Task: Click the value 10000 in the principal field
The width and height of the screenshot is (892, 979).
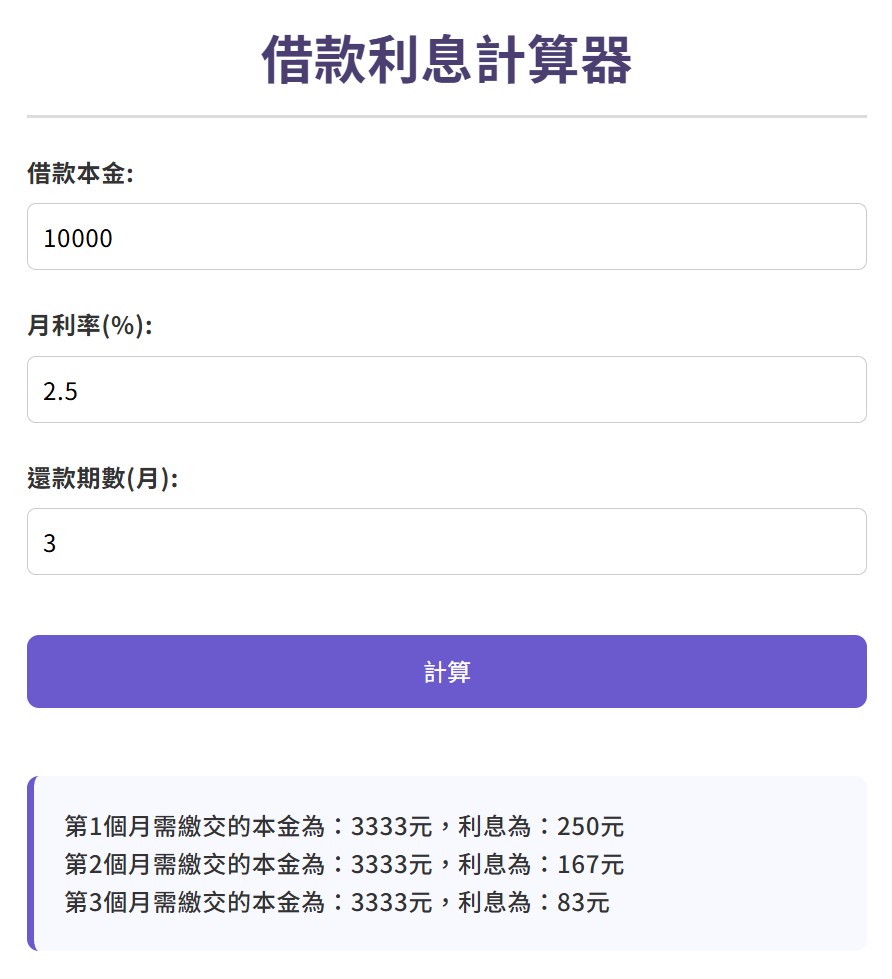Action: (x=80, y=238)
